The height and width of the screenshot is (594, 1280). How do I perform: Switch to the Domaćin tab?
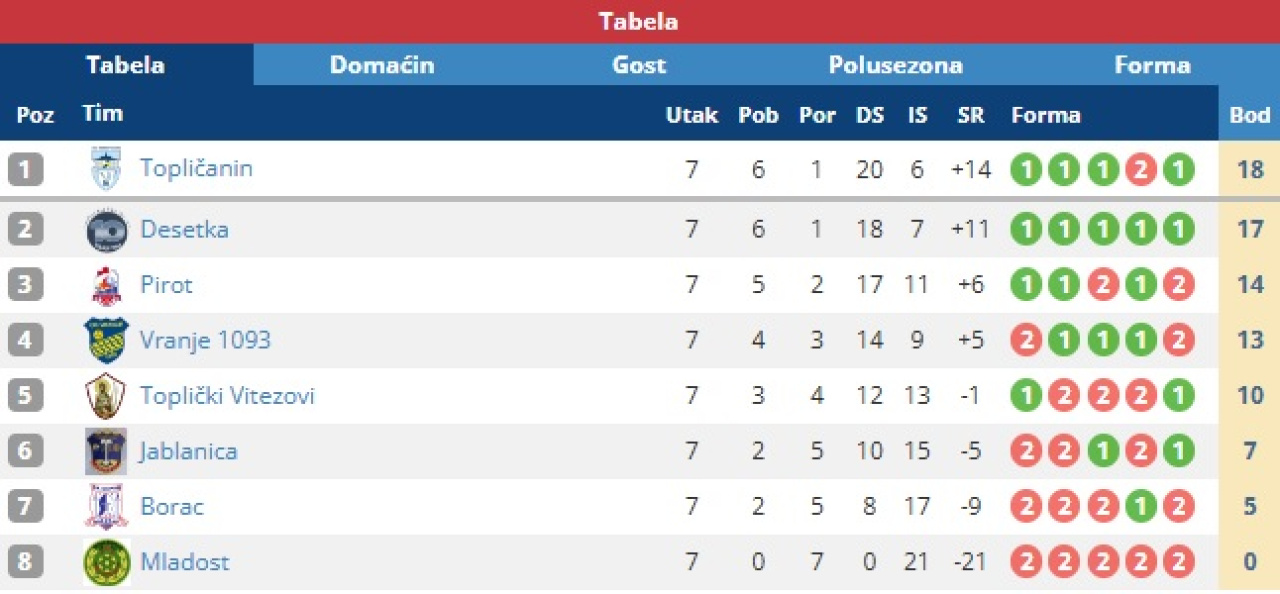[x=382, y=65]
